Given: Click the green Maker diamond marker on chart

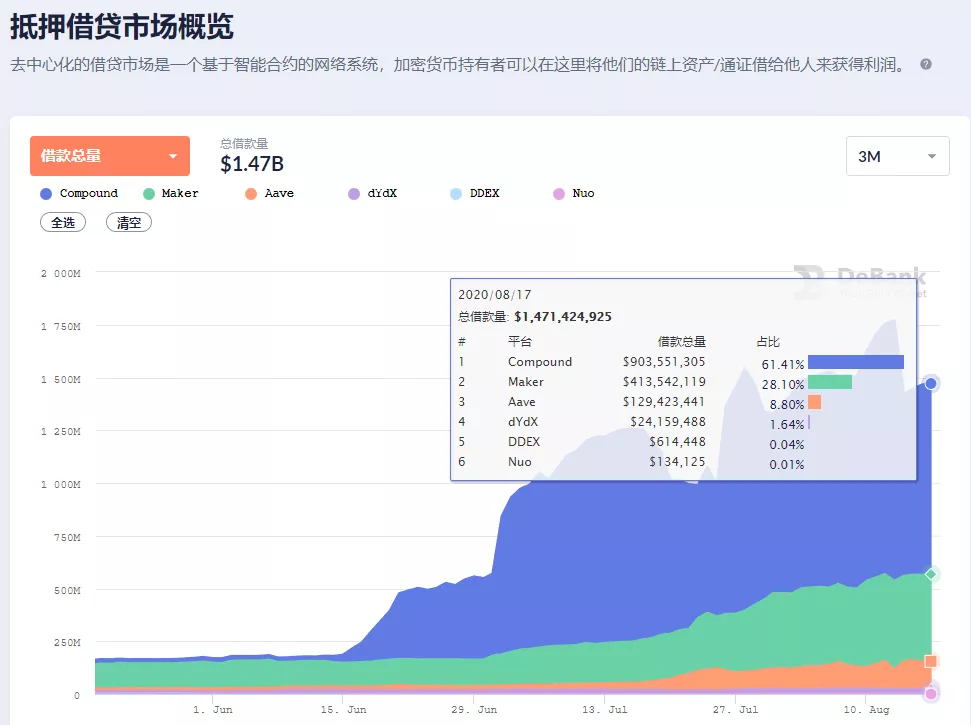Looking at the screenshot, I should 931,575.
